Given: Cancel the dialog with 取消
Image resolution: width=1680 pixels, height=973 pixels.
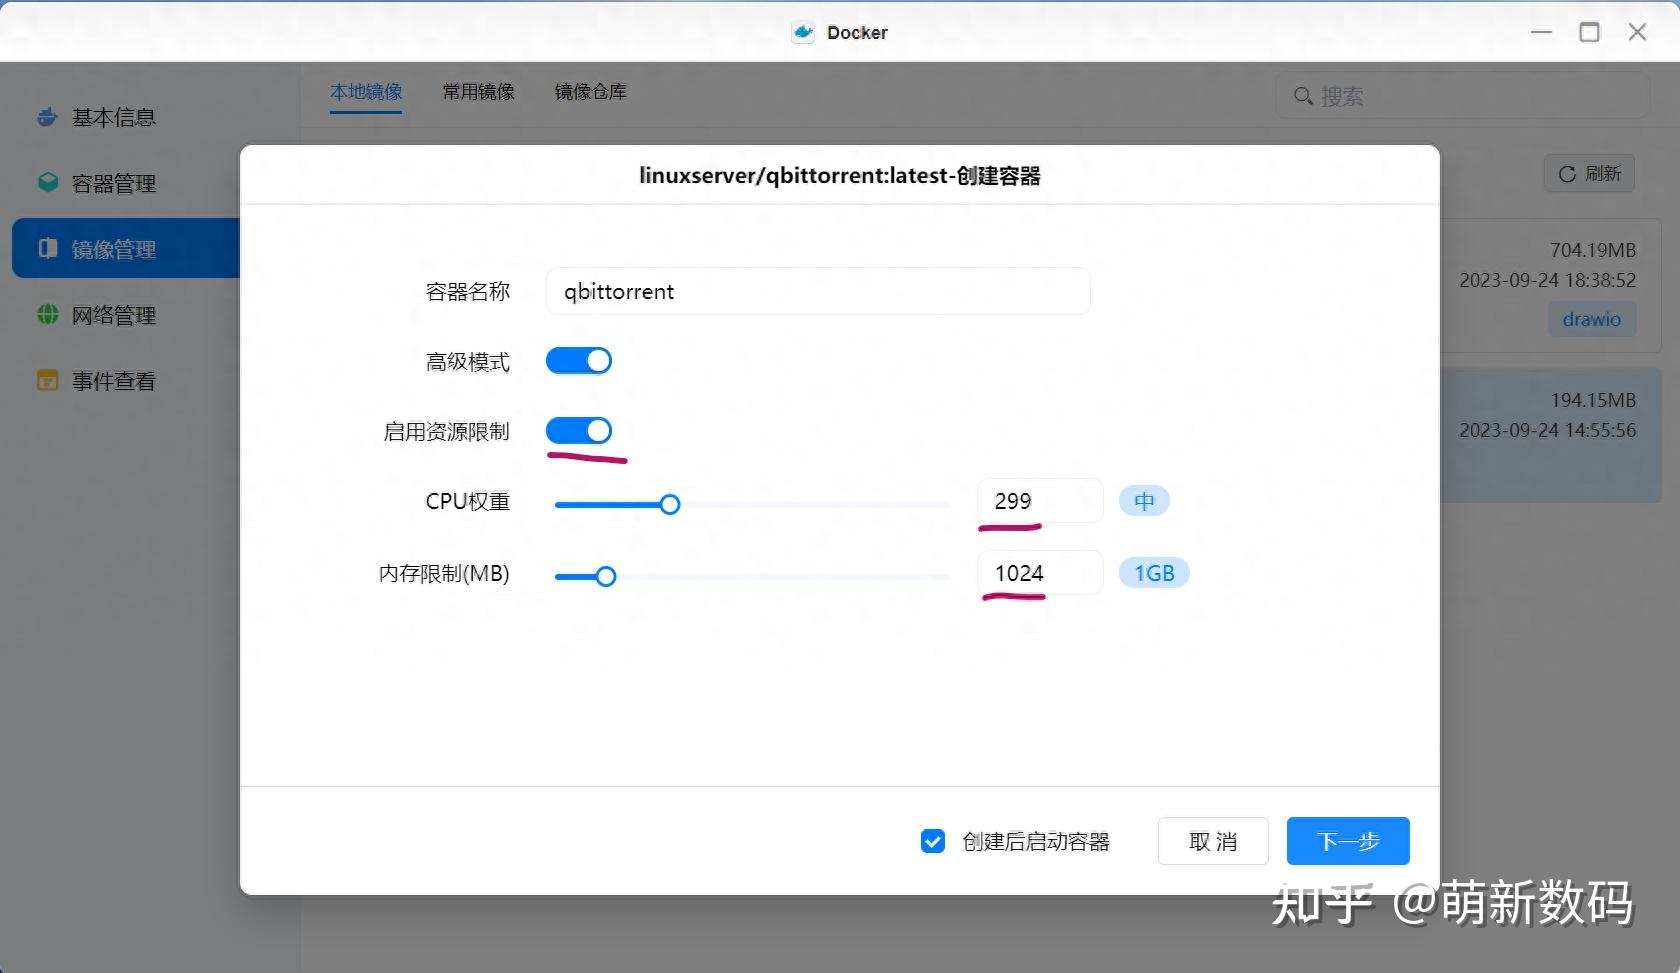Looking at the screenshot, I should pyautogui.click(x=1212, y=841).
